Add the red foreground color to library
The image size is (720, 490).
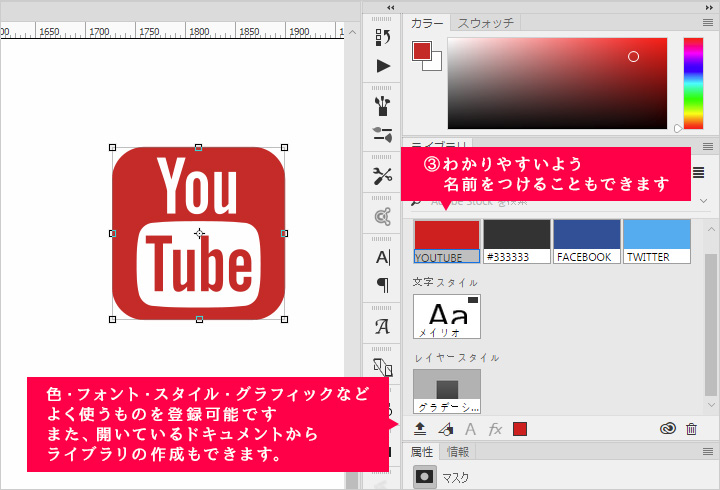click(x=520, y=429)
